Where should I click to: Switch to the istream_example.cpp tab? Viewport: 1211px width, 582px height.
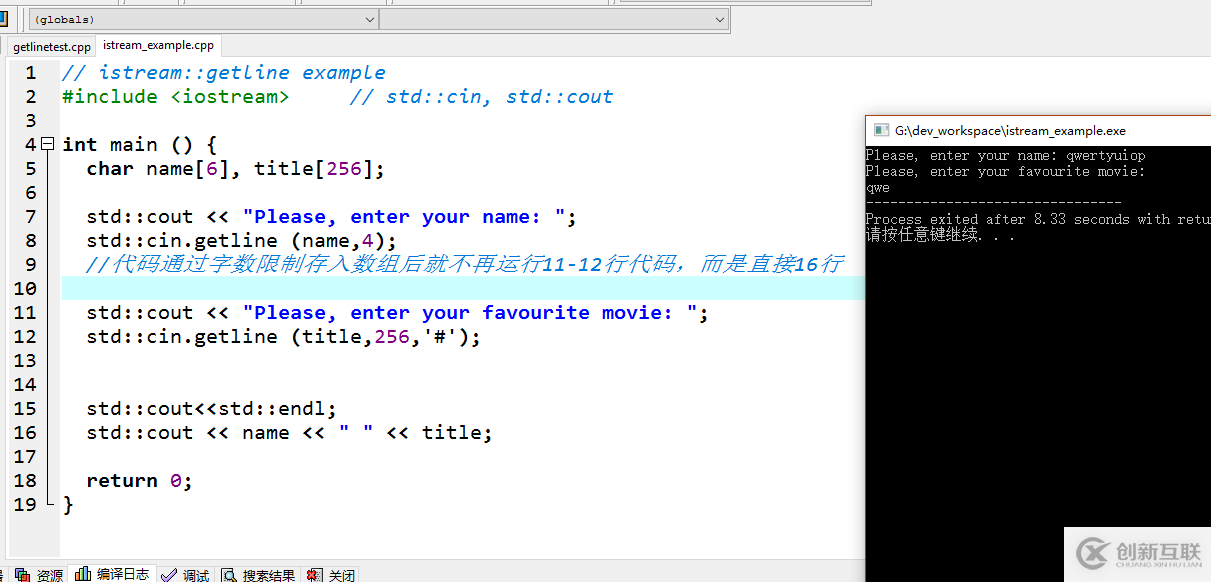pos(157,45)
